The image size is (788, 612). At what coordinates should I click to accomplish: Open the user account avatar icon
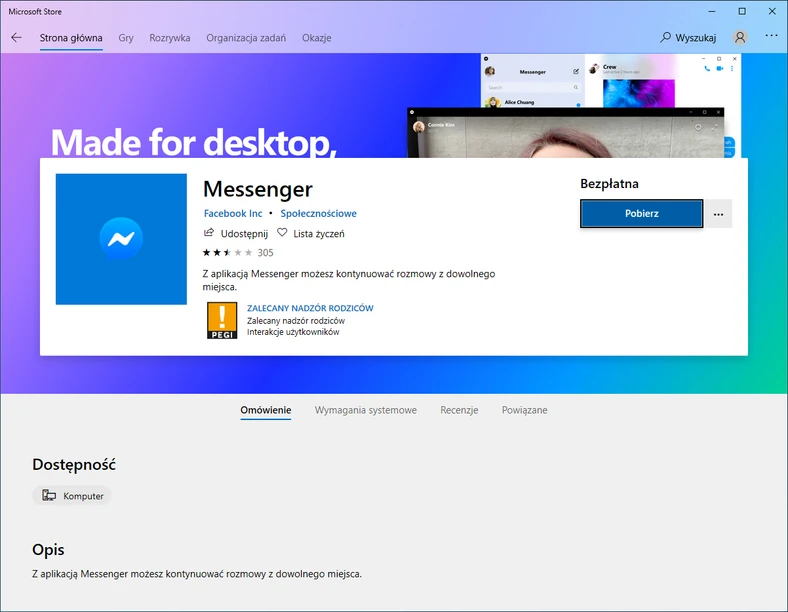pos(740,37)
